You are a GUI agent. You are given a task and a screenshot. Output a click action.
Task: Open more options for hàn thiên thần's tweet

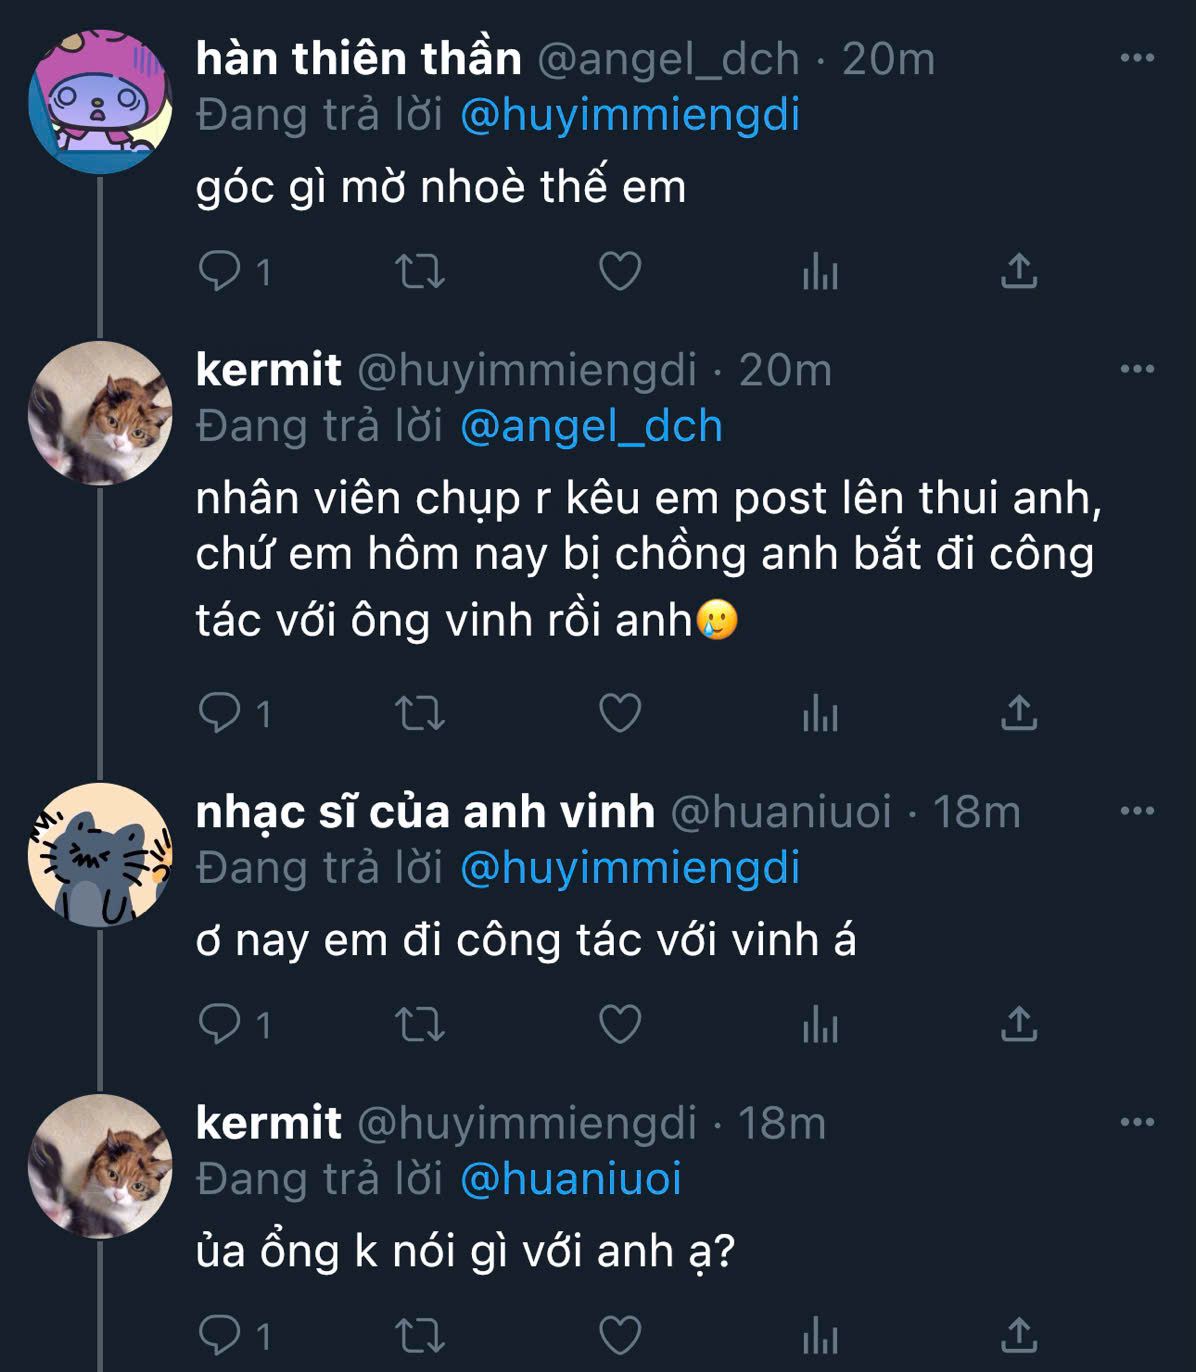(x=1137, y=58)
